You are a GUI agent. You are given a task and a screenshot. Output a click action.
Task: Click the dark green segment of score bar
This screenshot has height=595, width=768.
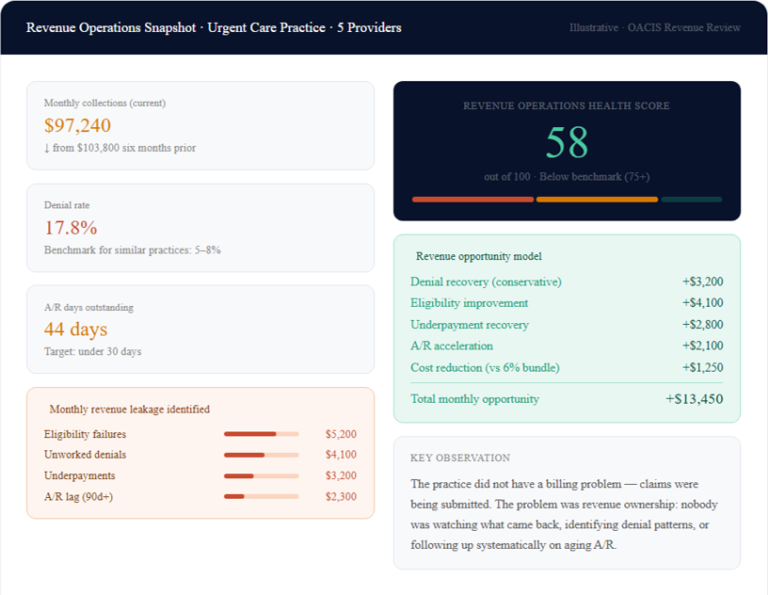691,199
